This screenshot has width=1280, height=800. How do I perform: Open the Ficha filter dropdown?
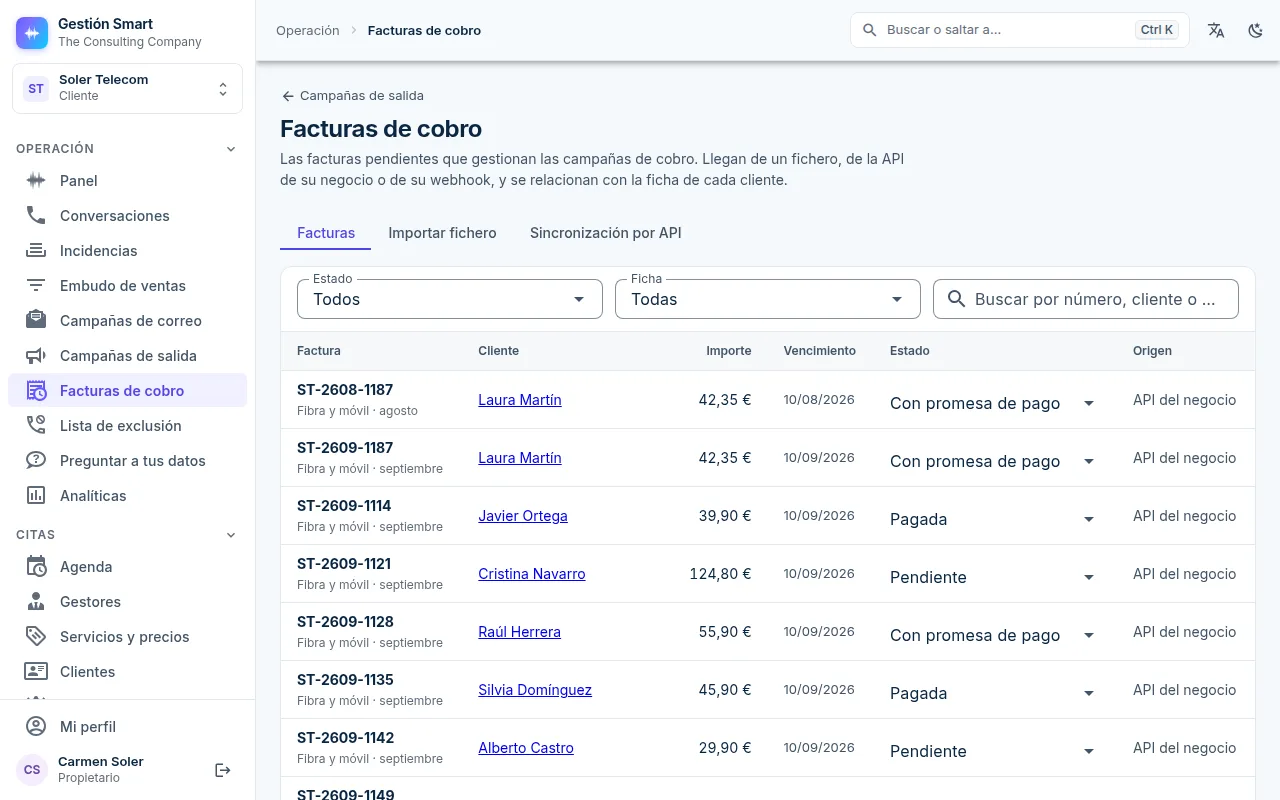pos(768,299)
